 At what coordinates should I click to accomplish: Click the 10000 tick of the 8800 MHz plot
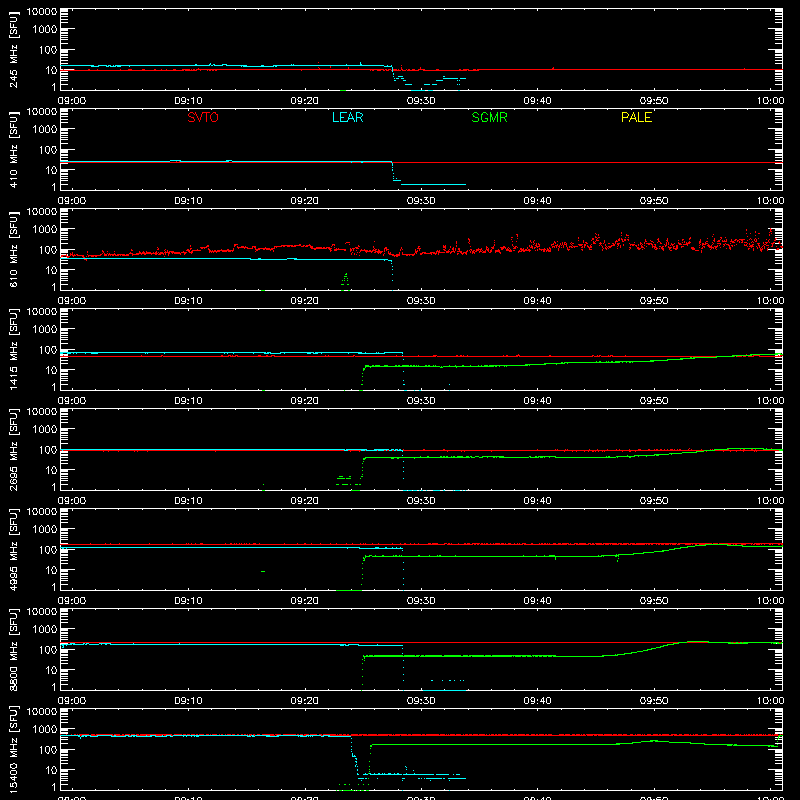tap(42, 612)
